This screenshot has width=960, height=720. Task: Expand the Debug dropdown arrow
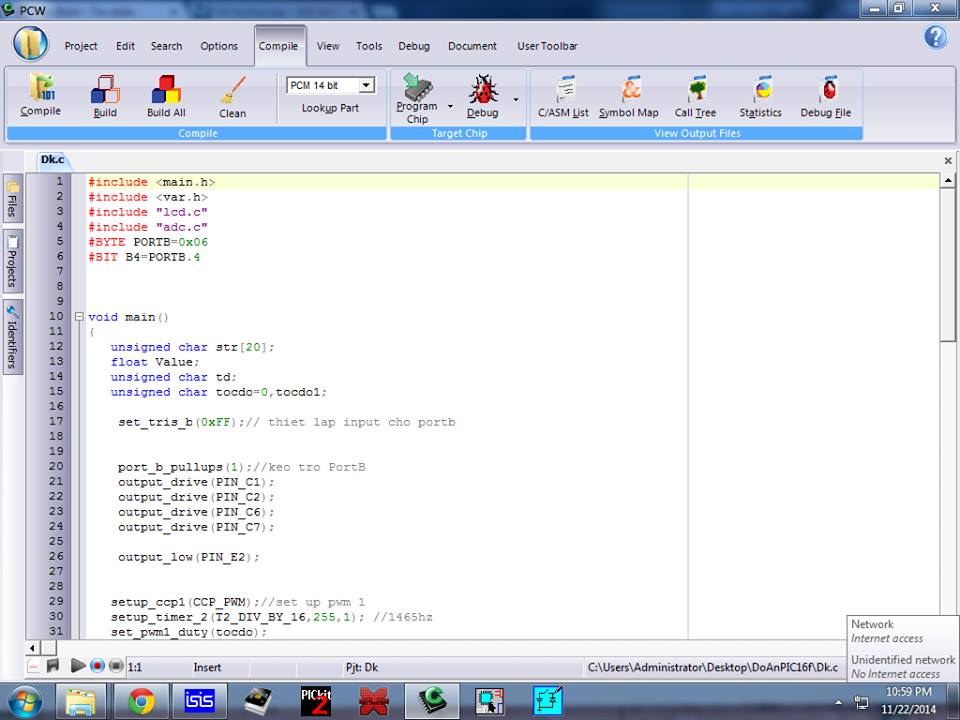(x=516, y=99)
